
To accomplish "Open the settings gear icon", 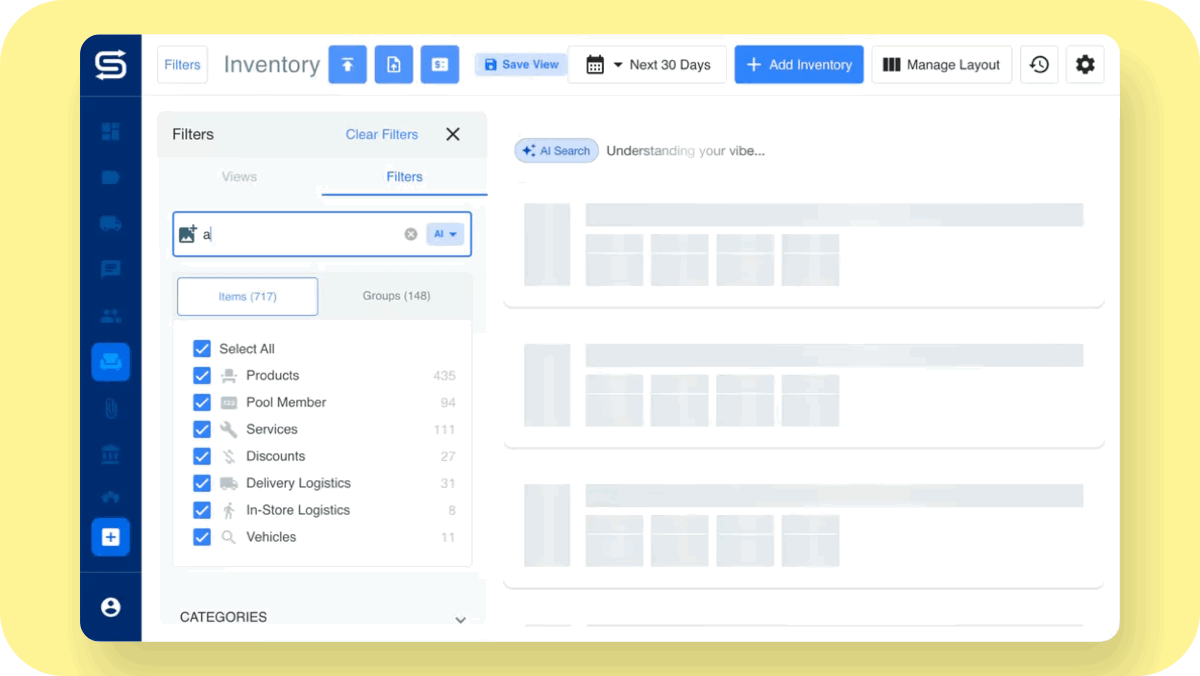I will pyautogui.click(x=1085, y=65).
